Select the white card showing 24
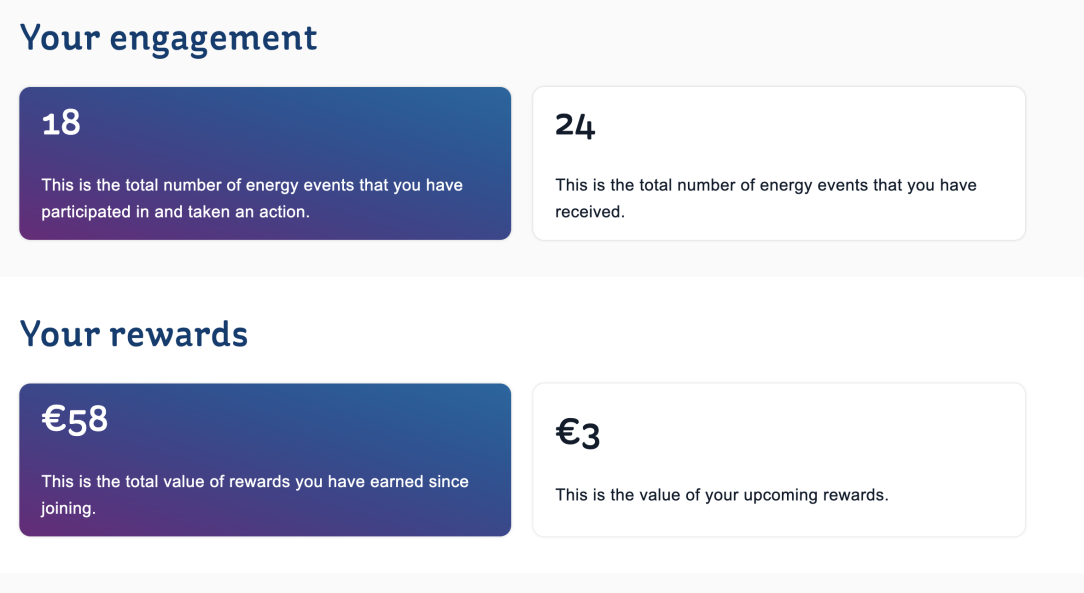This screenshot has width=1084, height=593. pos(779,163)
